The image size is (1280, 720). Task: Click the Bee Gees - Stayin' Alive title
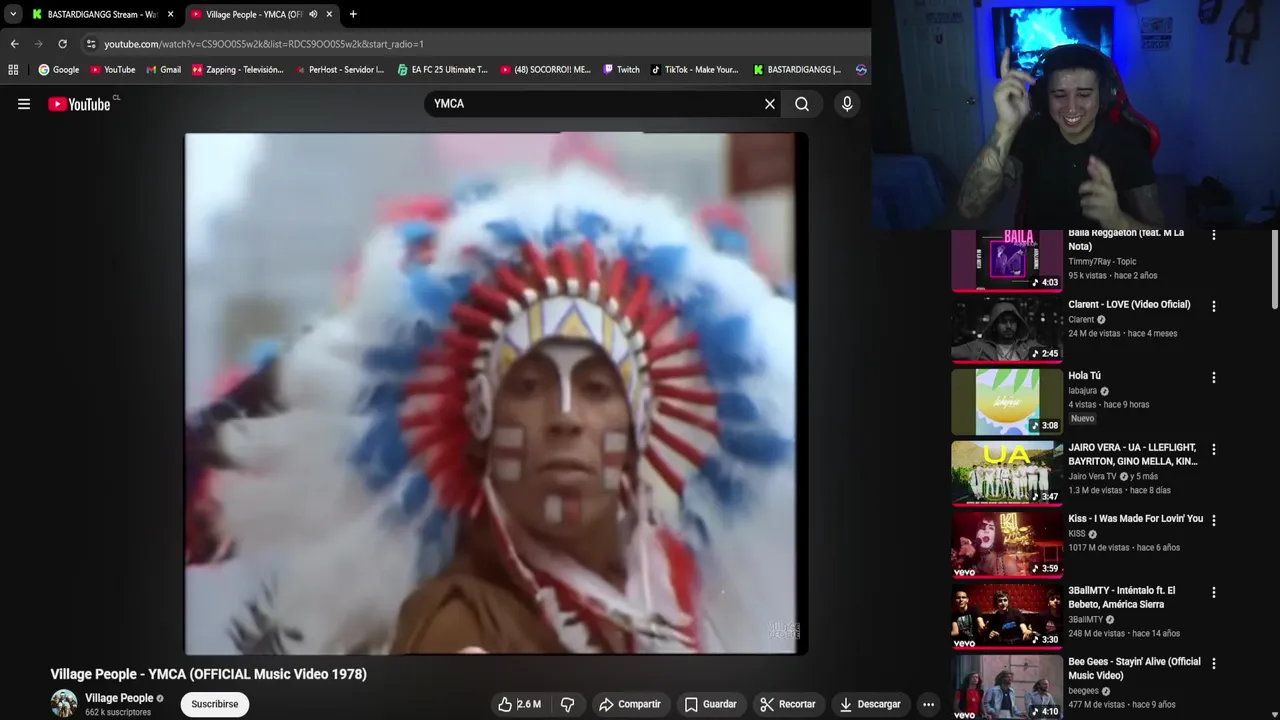click(x=1134, y=669)
